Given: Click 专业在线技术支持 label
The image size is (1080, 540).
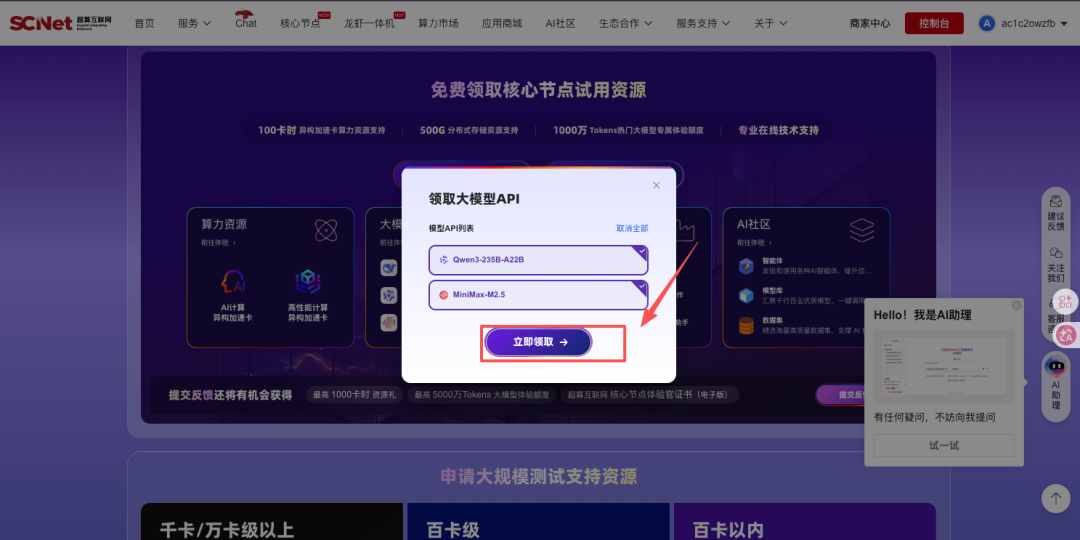Looking at the screenshot, I should (778, 130).
